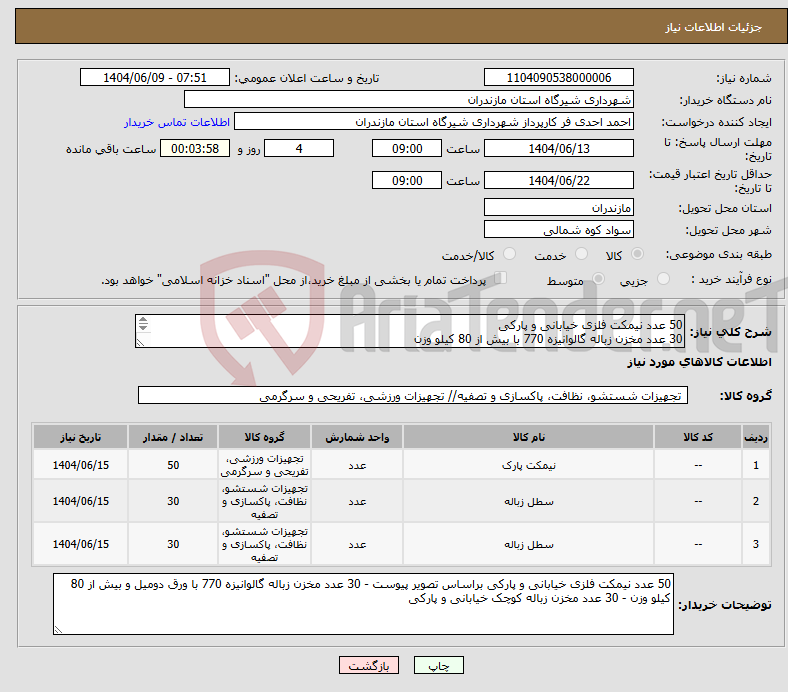Click the quantity 30 in row 2
788x692 pixels.
pyautogui.click(x=173, y=501)
